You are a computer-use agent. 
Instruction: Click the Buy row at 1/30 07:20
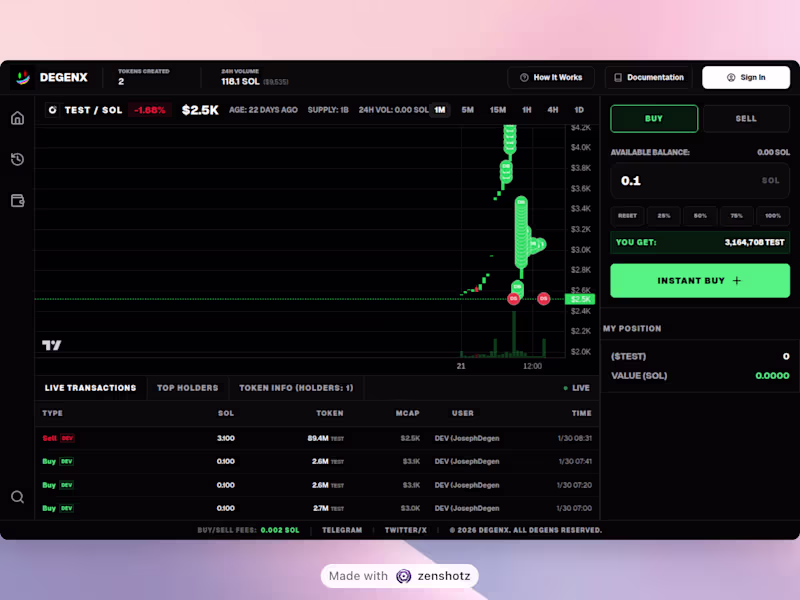point(317,485)
